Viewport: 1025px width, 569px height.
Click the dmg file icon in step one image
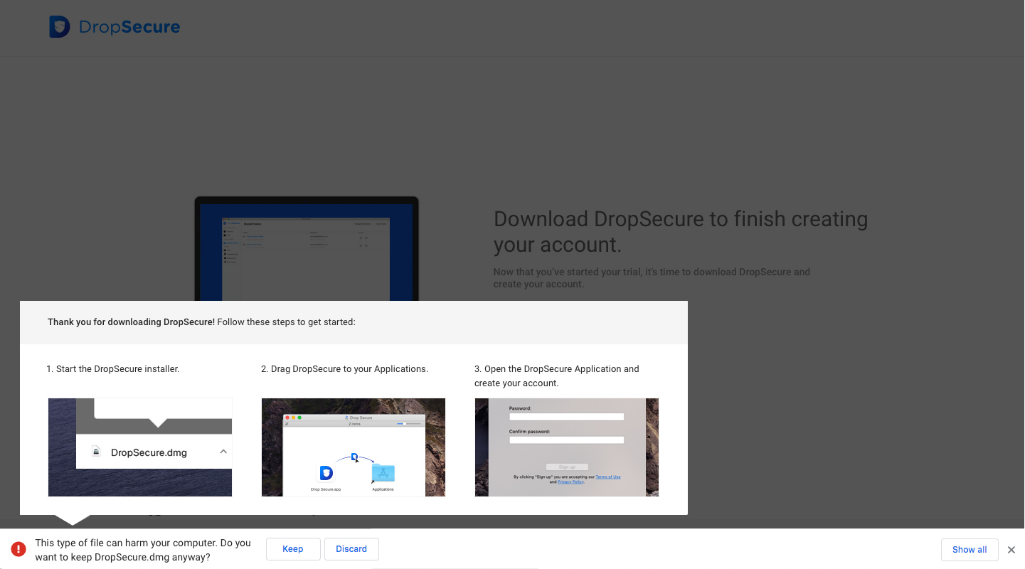[96, 452]
